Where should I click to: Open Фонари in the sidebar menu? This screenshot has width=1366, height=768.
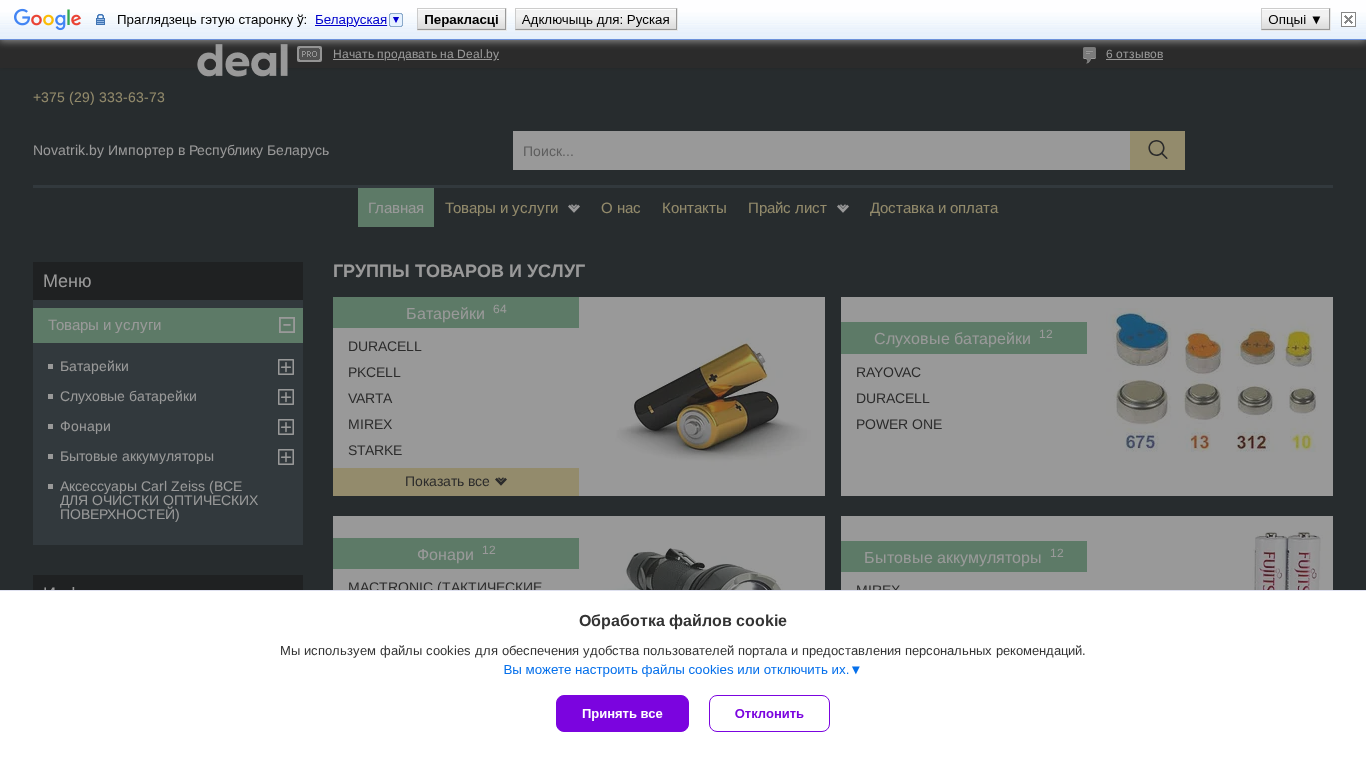point(85,427)
